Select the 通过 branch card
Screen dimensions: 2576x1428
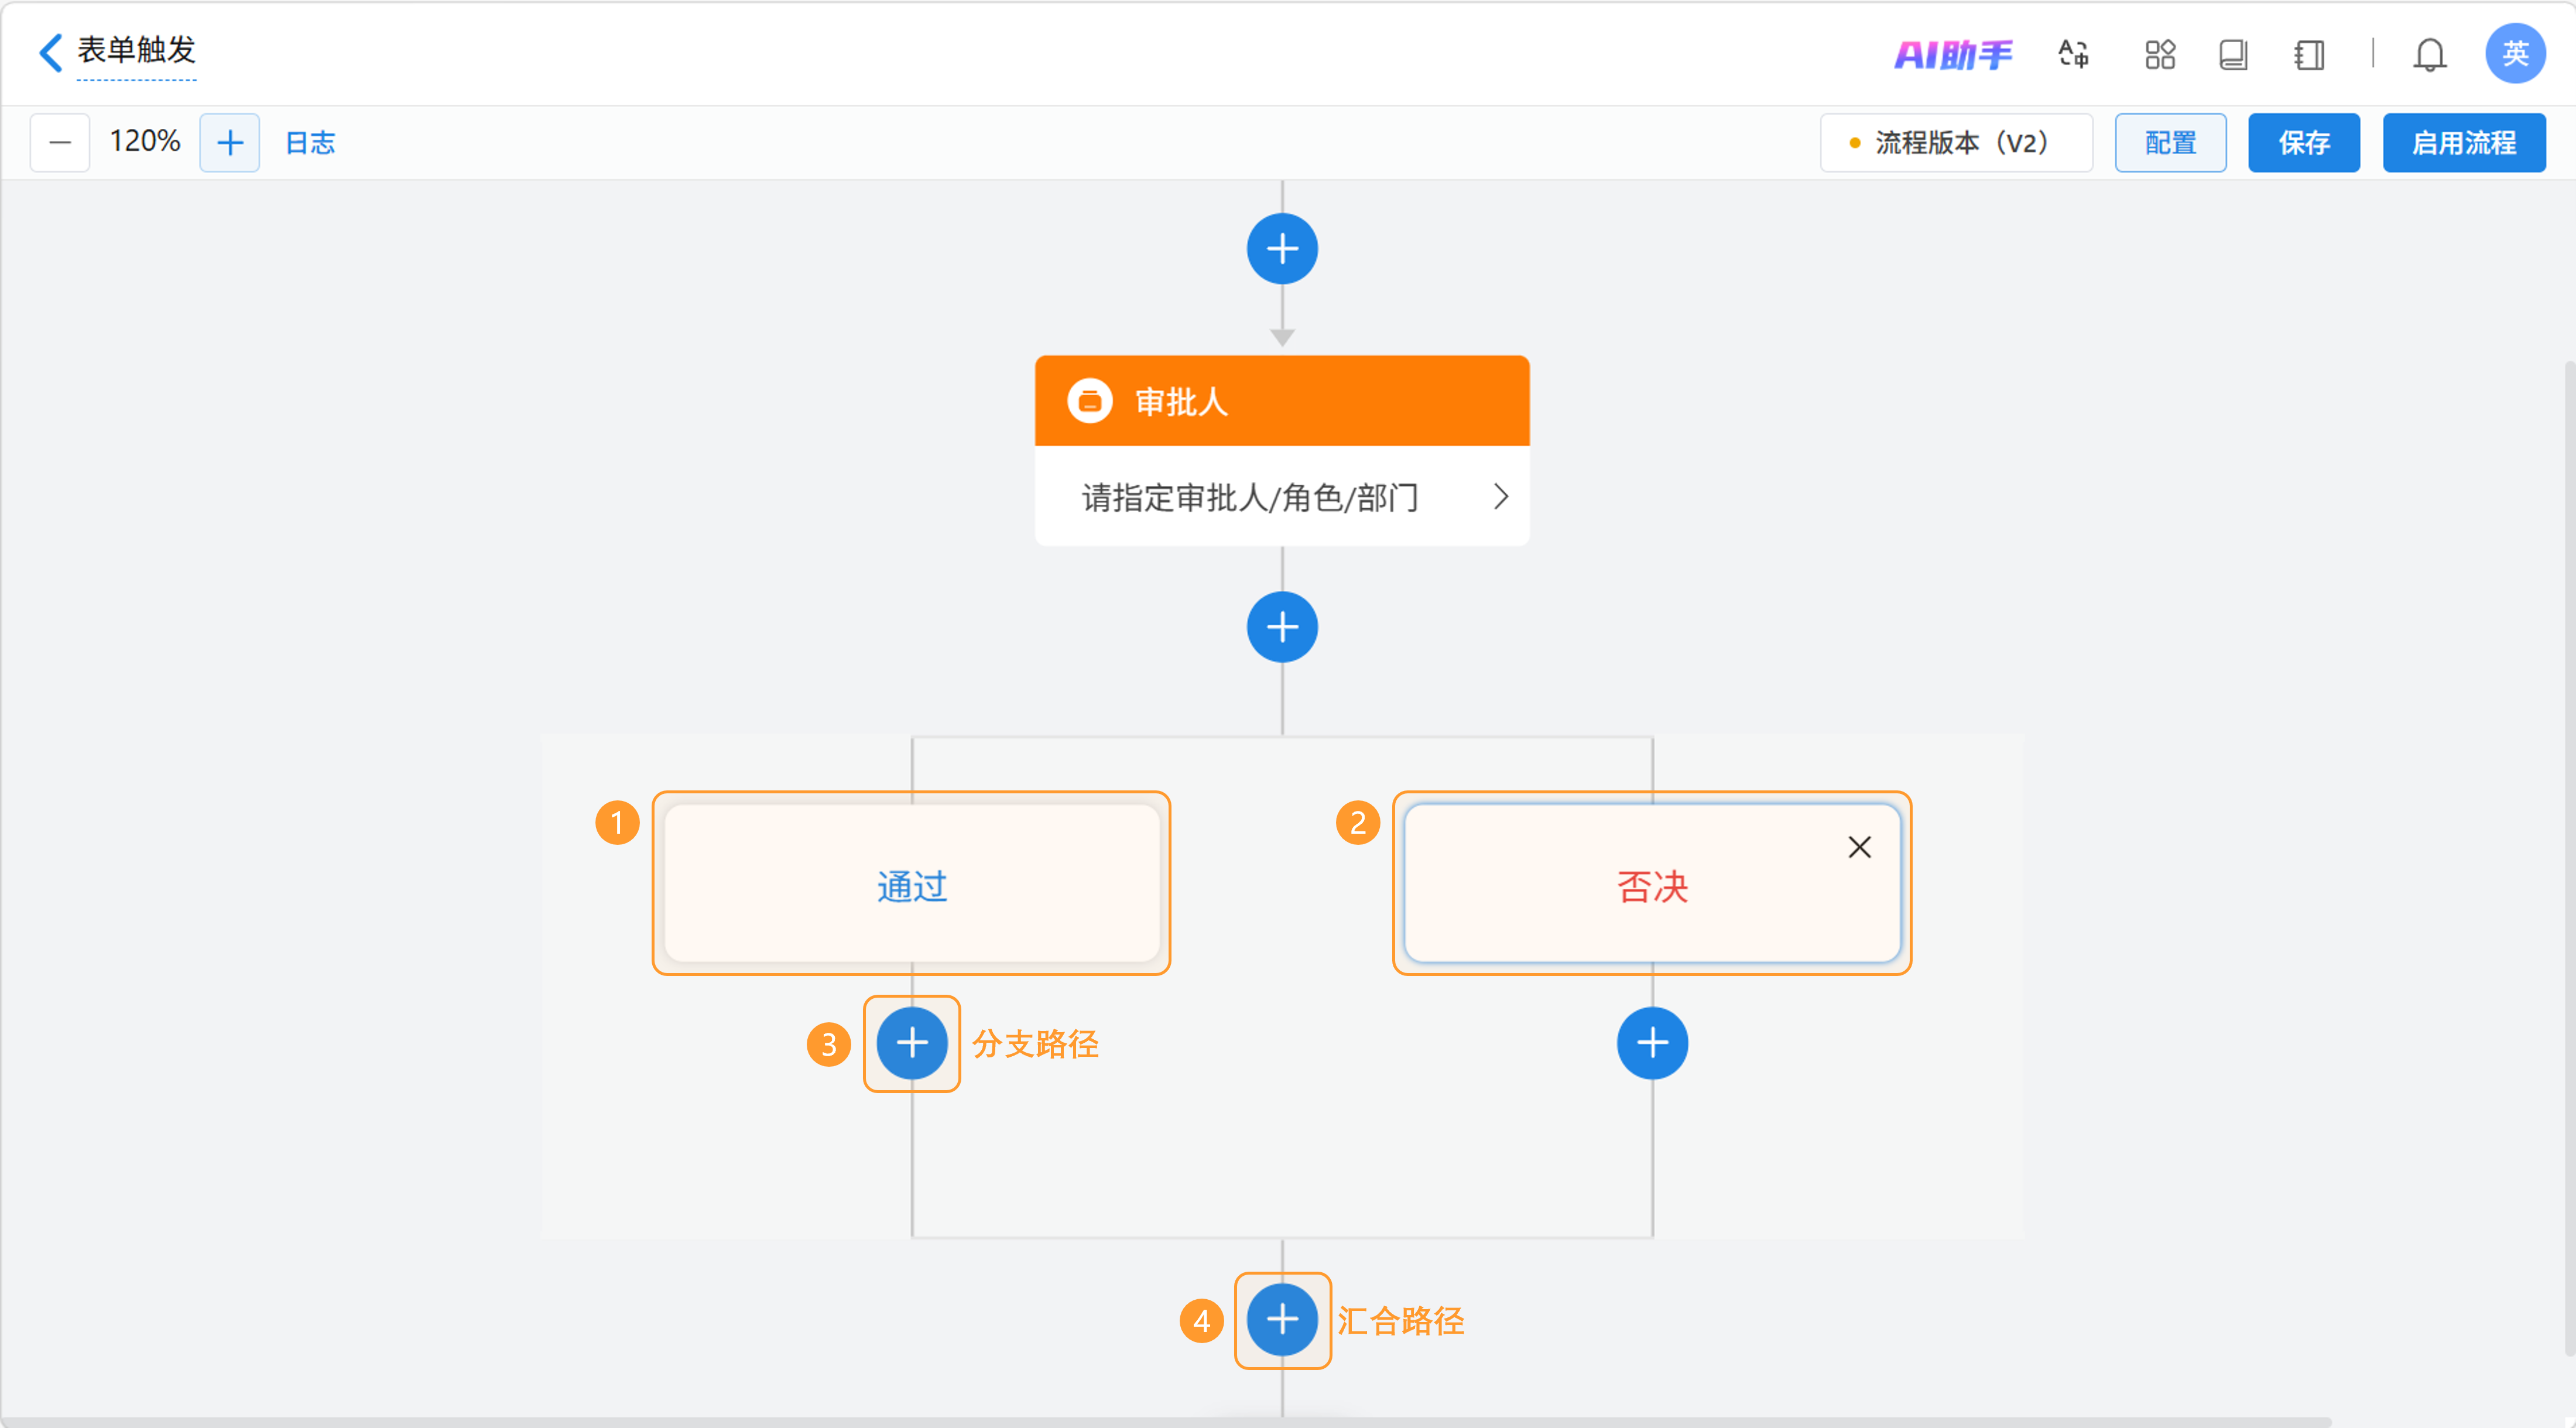(911, 885)
